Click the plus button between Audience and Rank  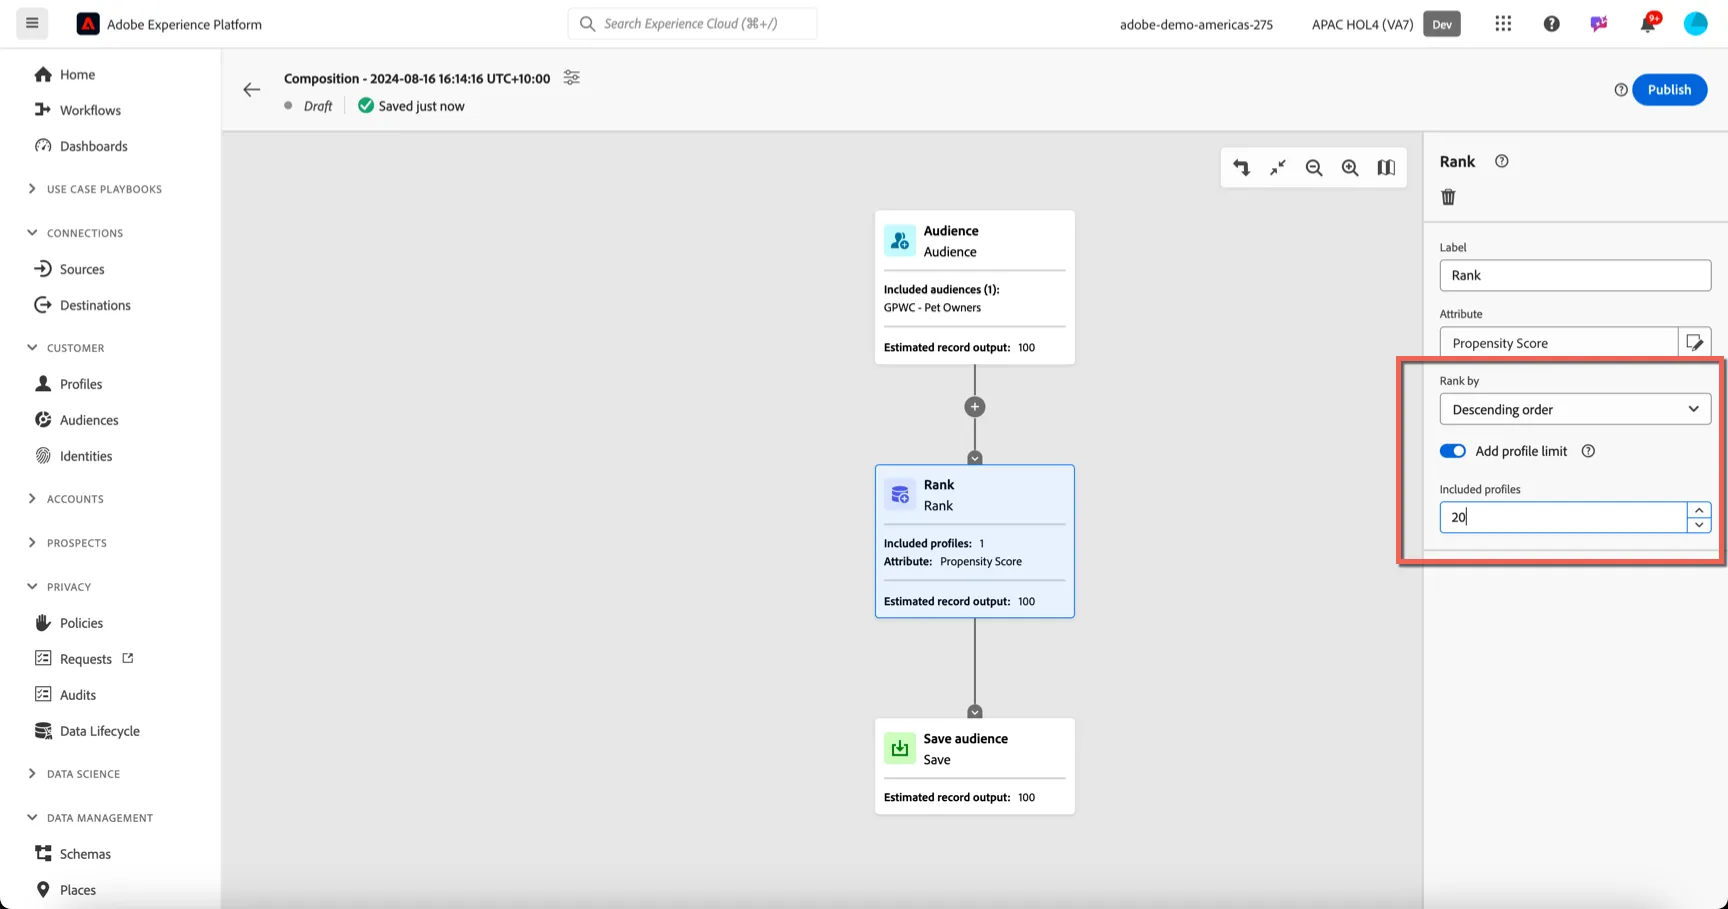pos(975,407)
